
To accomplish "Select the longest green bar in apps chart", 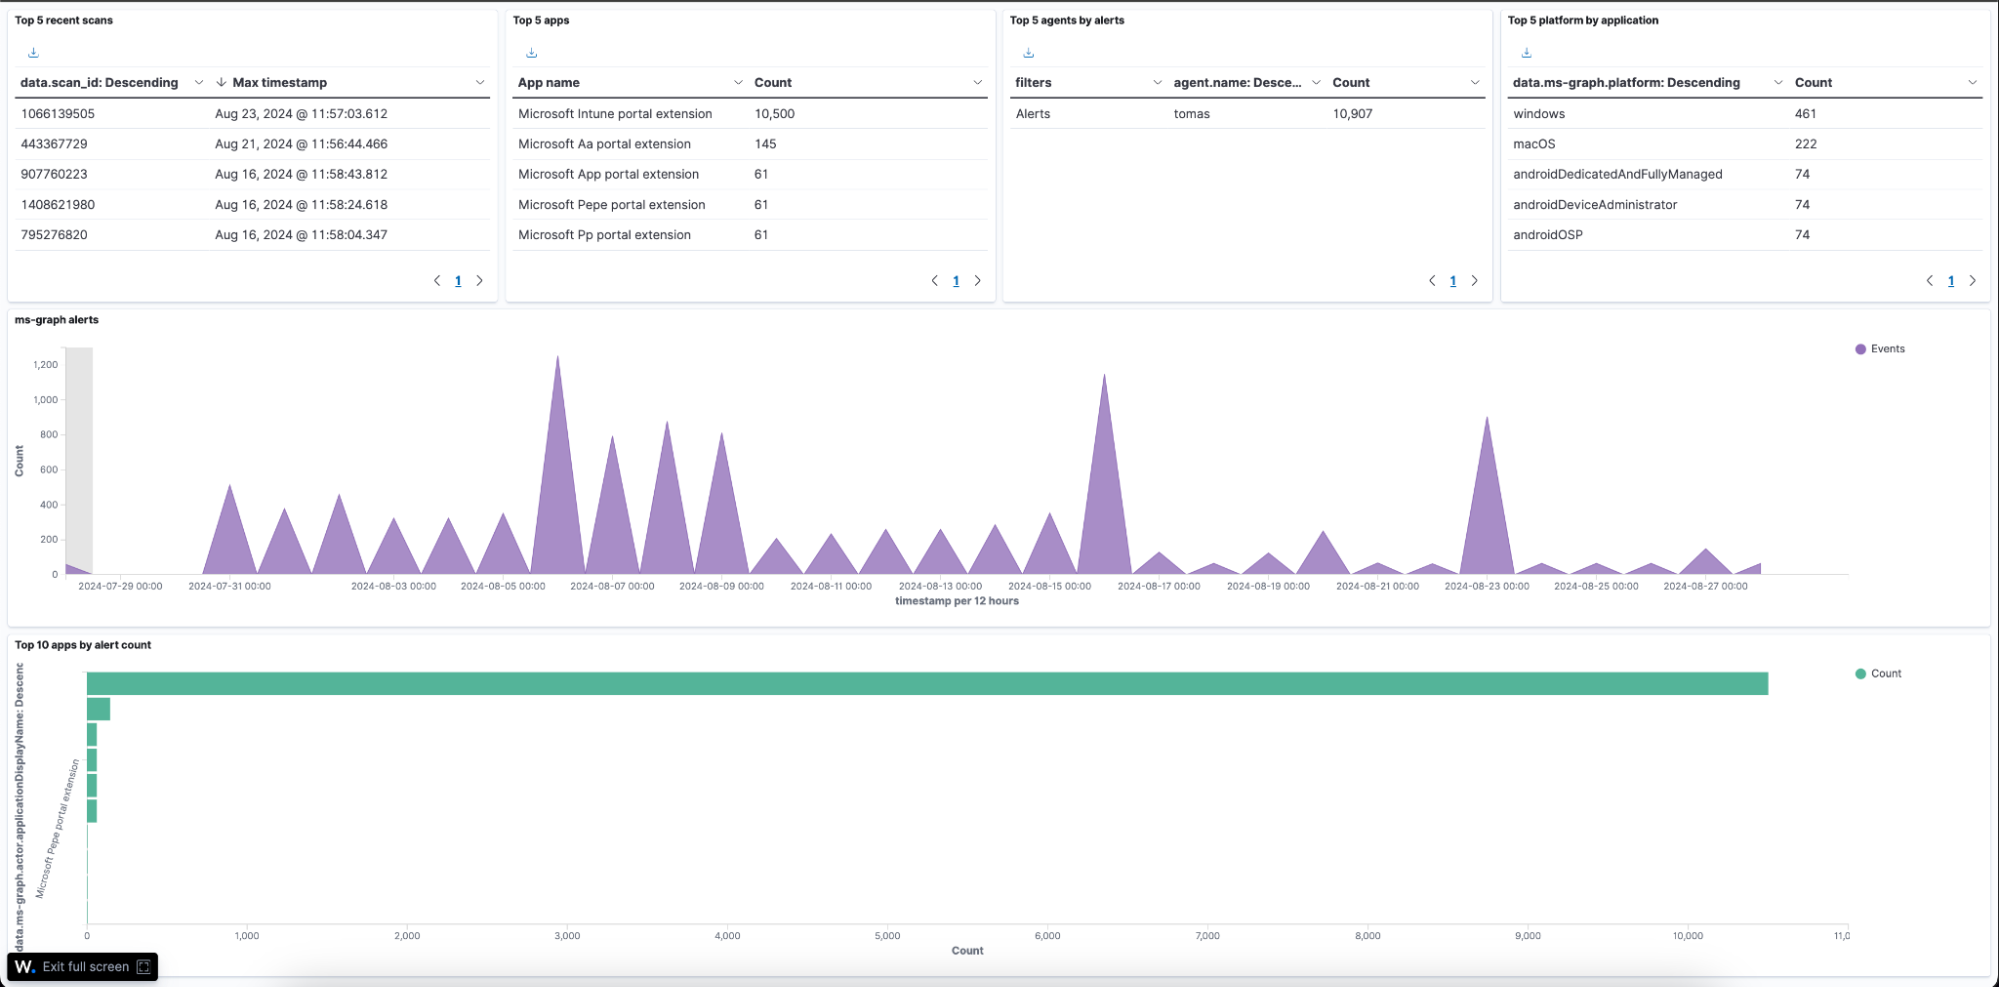I will [x=926, y=684].
